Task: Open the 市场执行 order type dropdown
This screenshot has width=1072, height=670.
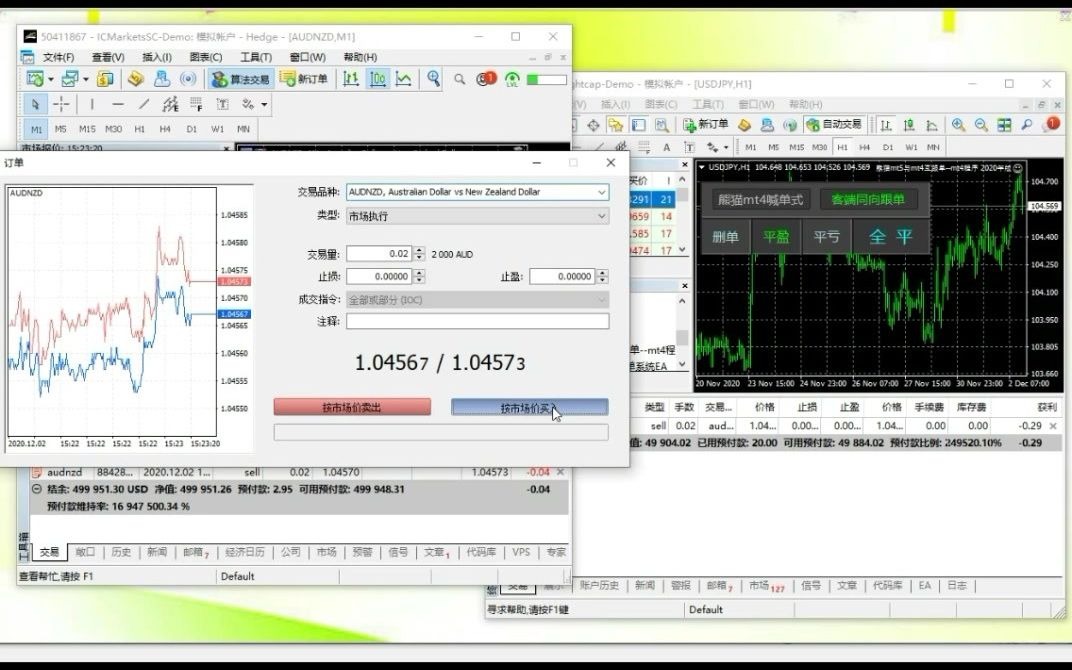Action: pyautogui.click(x=600, y=215)
